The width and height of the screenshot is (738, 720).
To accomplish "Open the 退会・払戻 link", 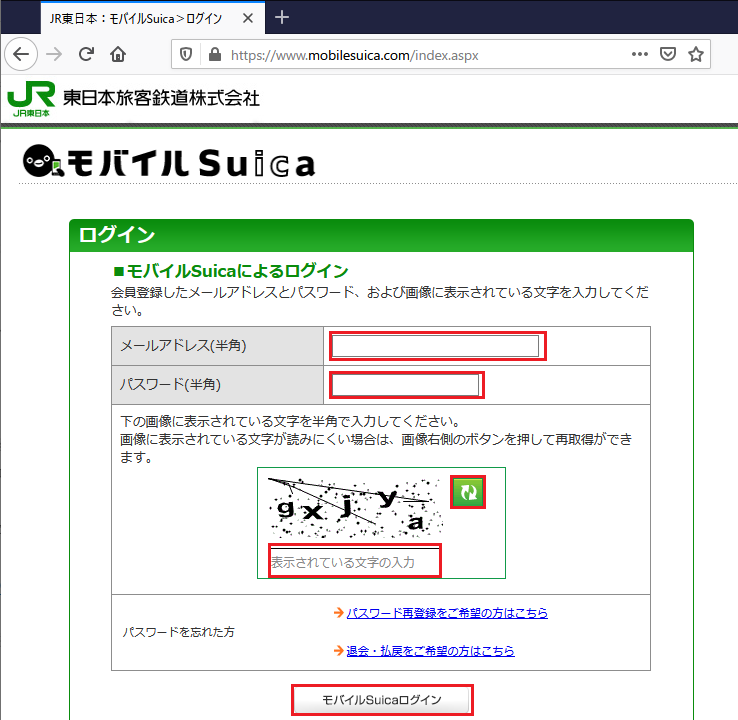I will tap(430, 651).
